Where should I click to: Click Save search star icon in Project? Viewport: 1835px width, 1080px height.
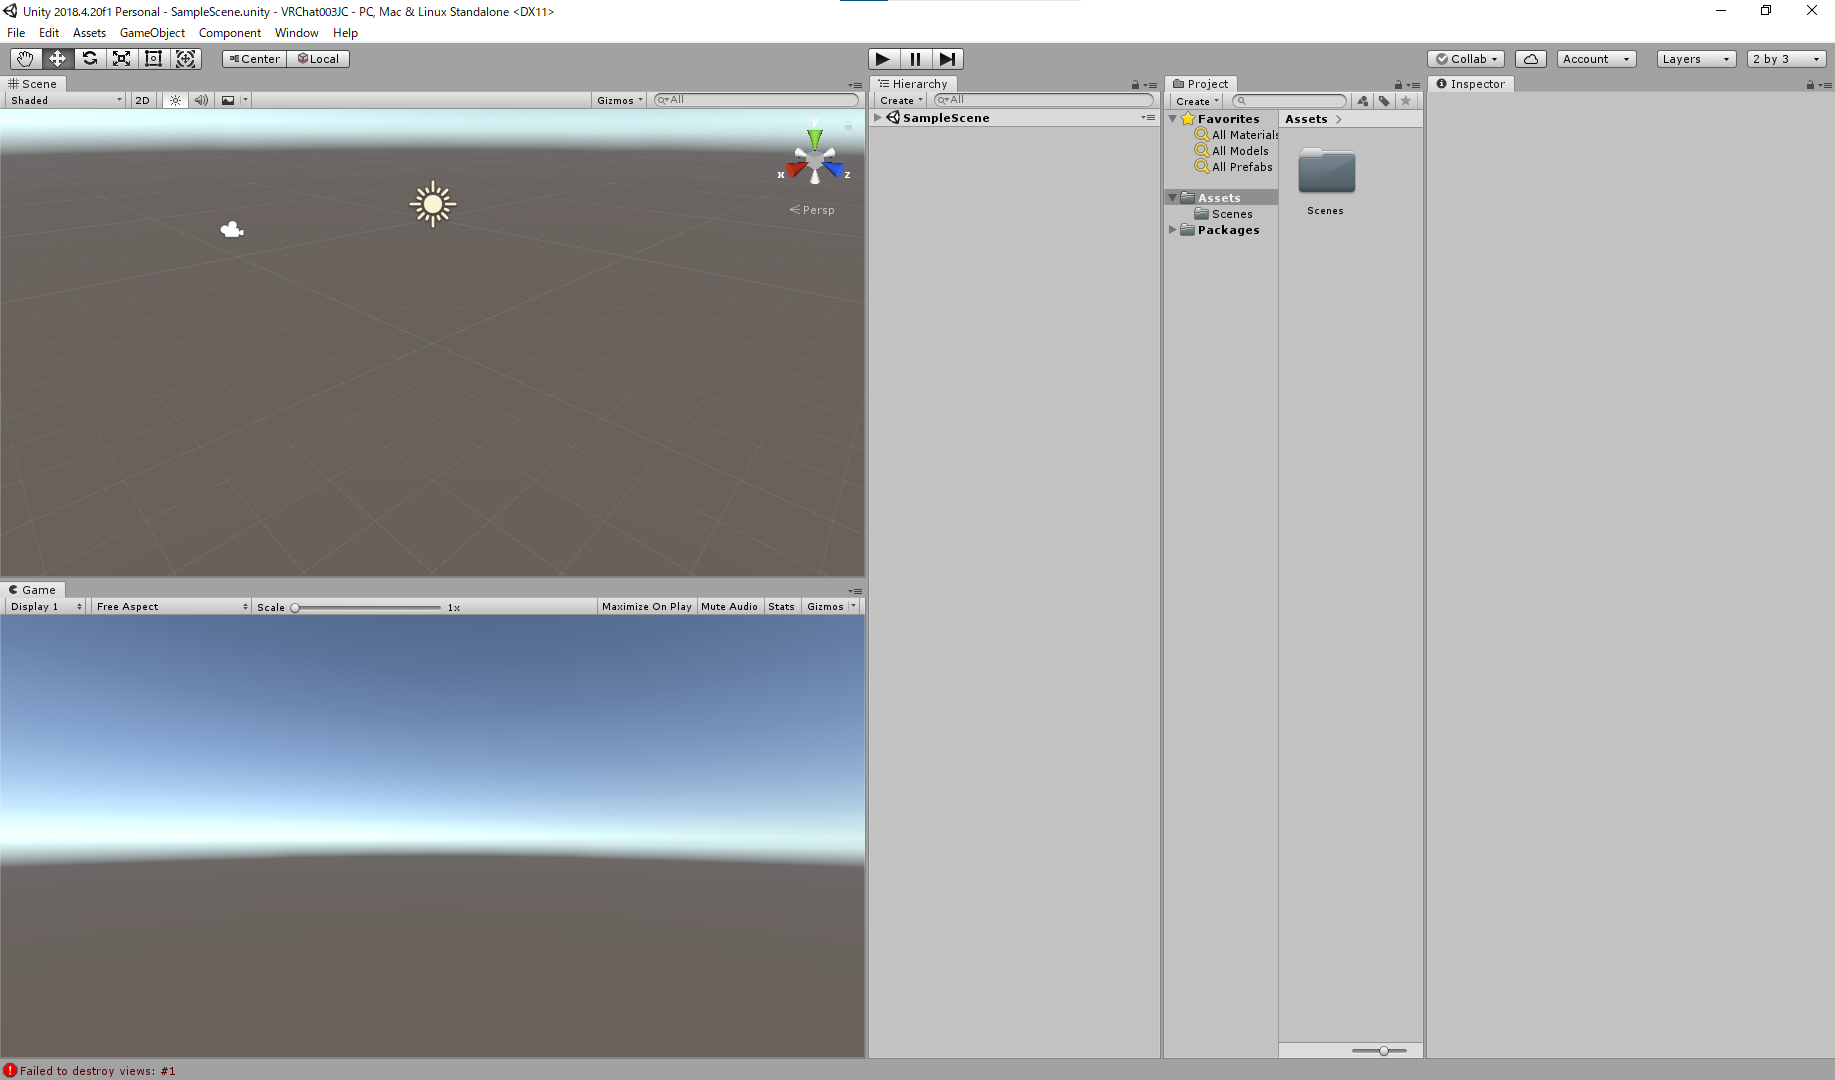[1406, 101]
